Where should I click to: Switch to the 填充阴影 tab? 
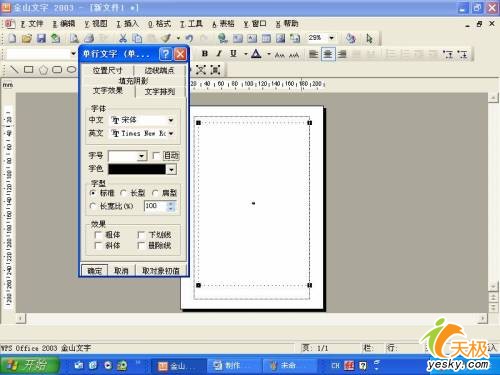click(x=133, y=81)
